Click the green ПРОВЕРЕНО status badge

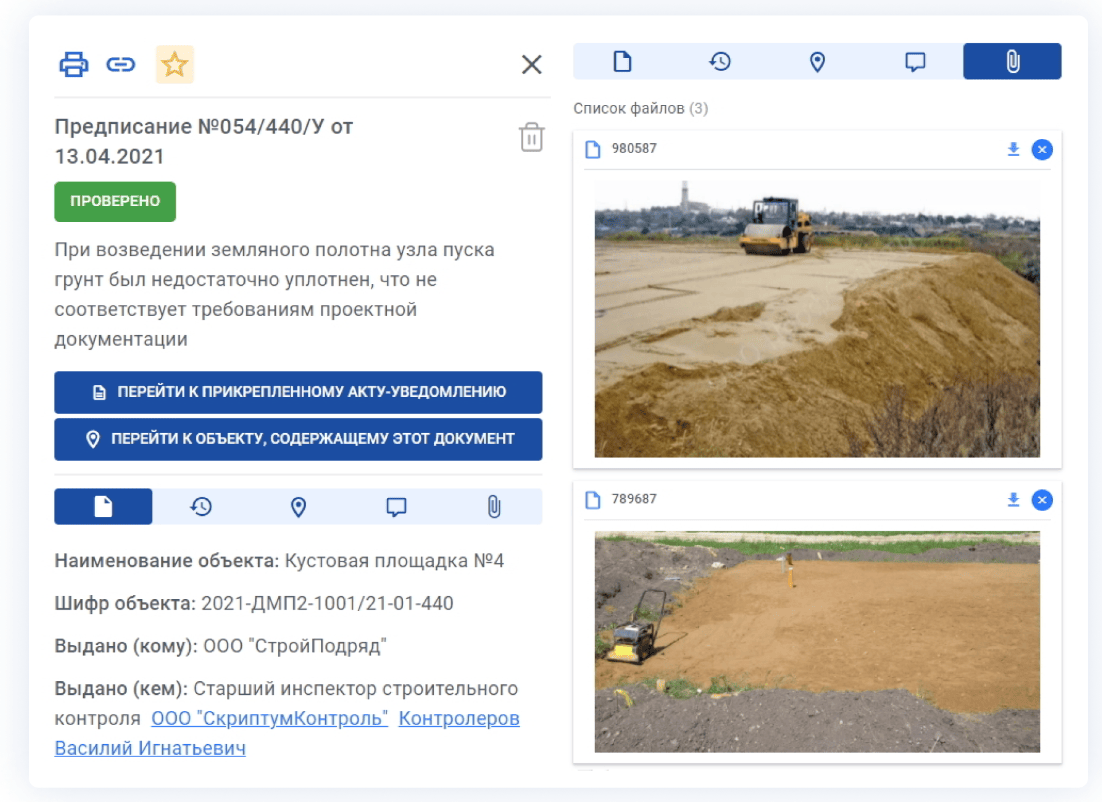pyautogui.click(x=115, y=201)
